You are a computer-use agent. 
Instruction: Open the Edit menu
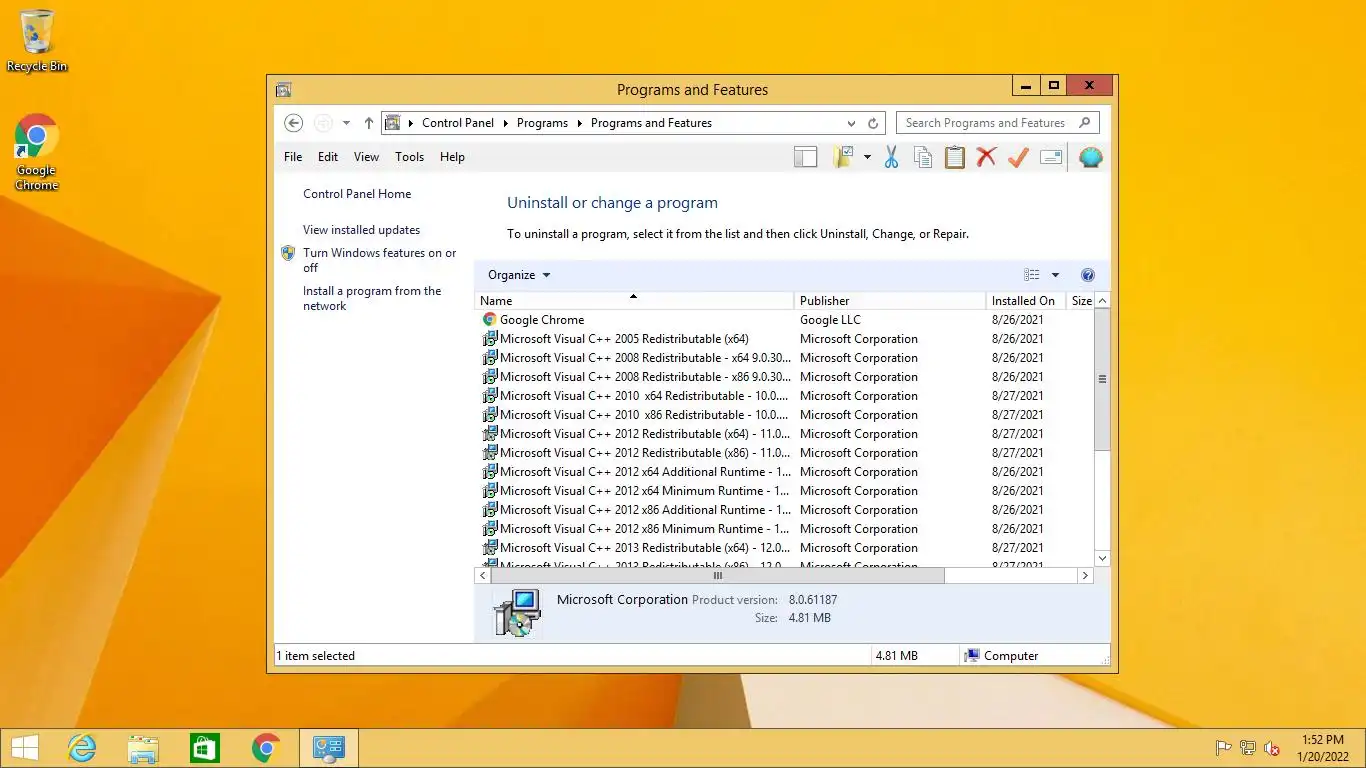tap(328, 157)
